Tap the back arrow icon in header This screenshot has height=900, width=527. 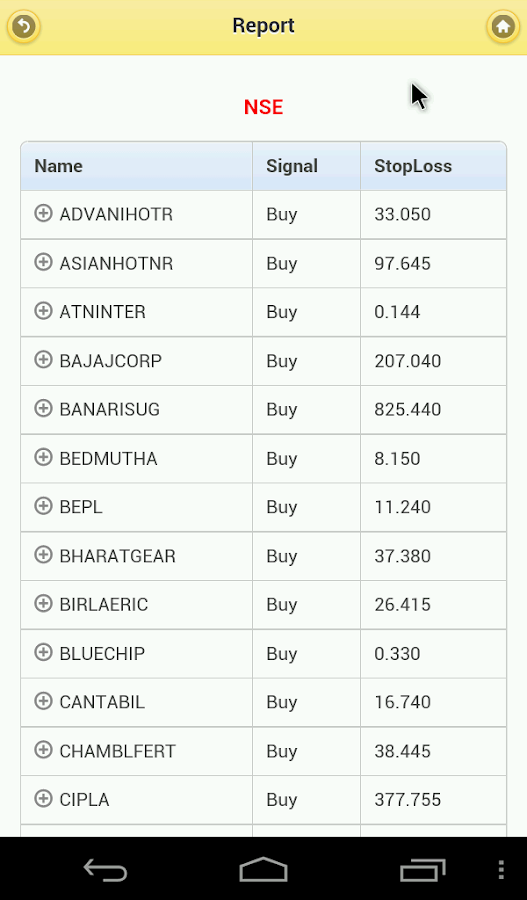(24, 26)
